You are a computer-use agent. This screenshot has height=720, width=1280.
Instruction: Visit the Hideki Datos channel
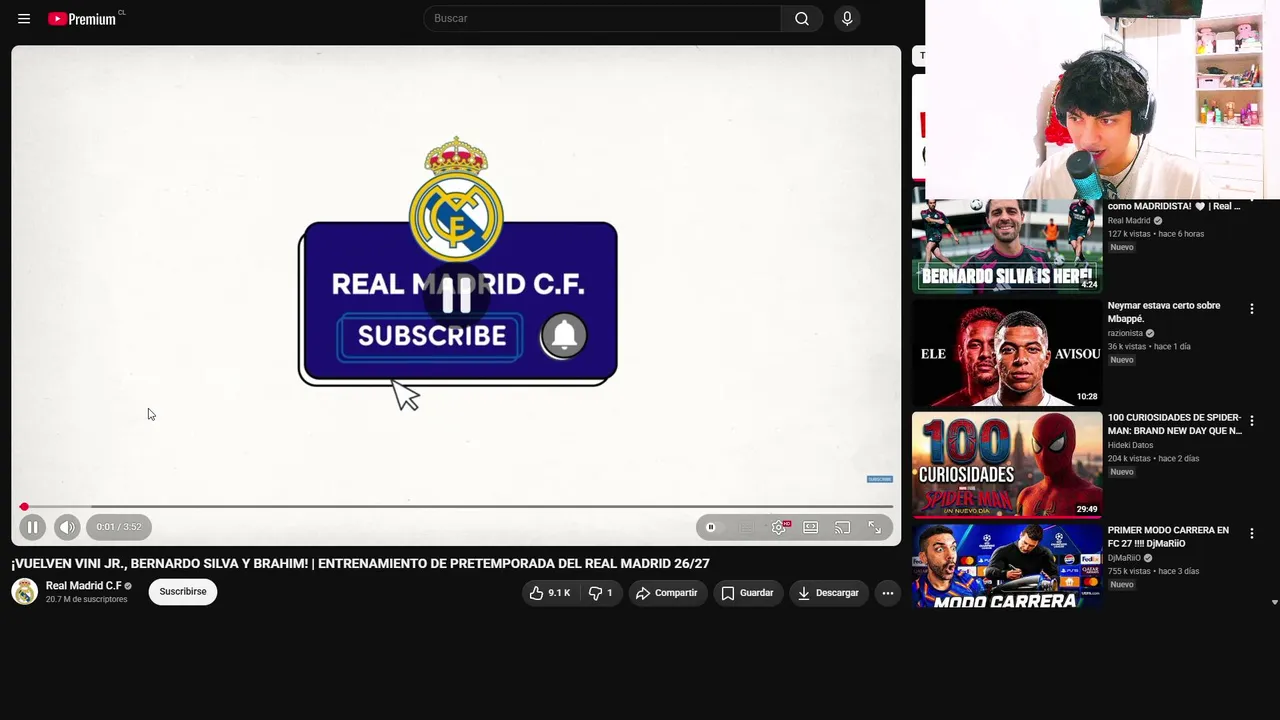(1130, 445)
